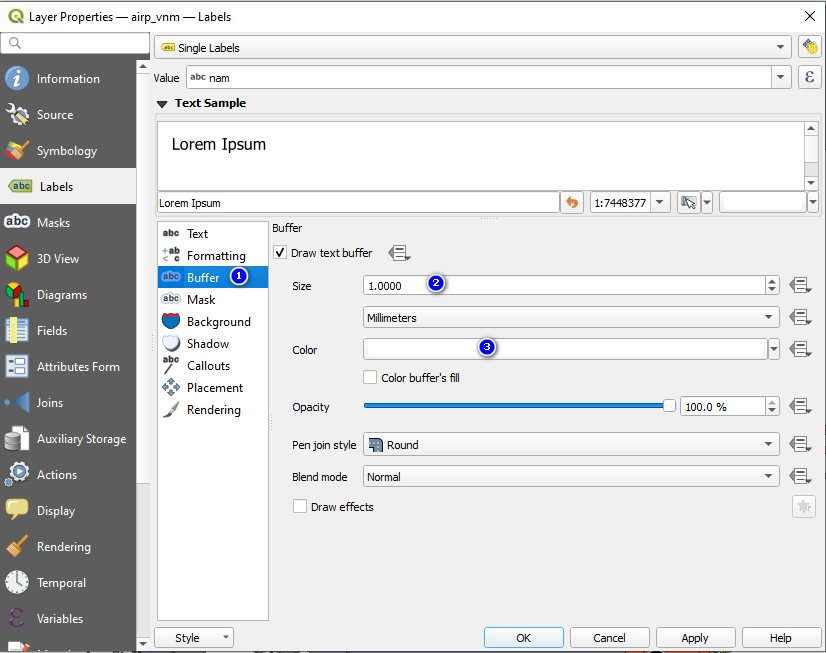Click the Size 1.0000 input field
This screenshot has height=653, width=826.
point(564,285)
